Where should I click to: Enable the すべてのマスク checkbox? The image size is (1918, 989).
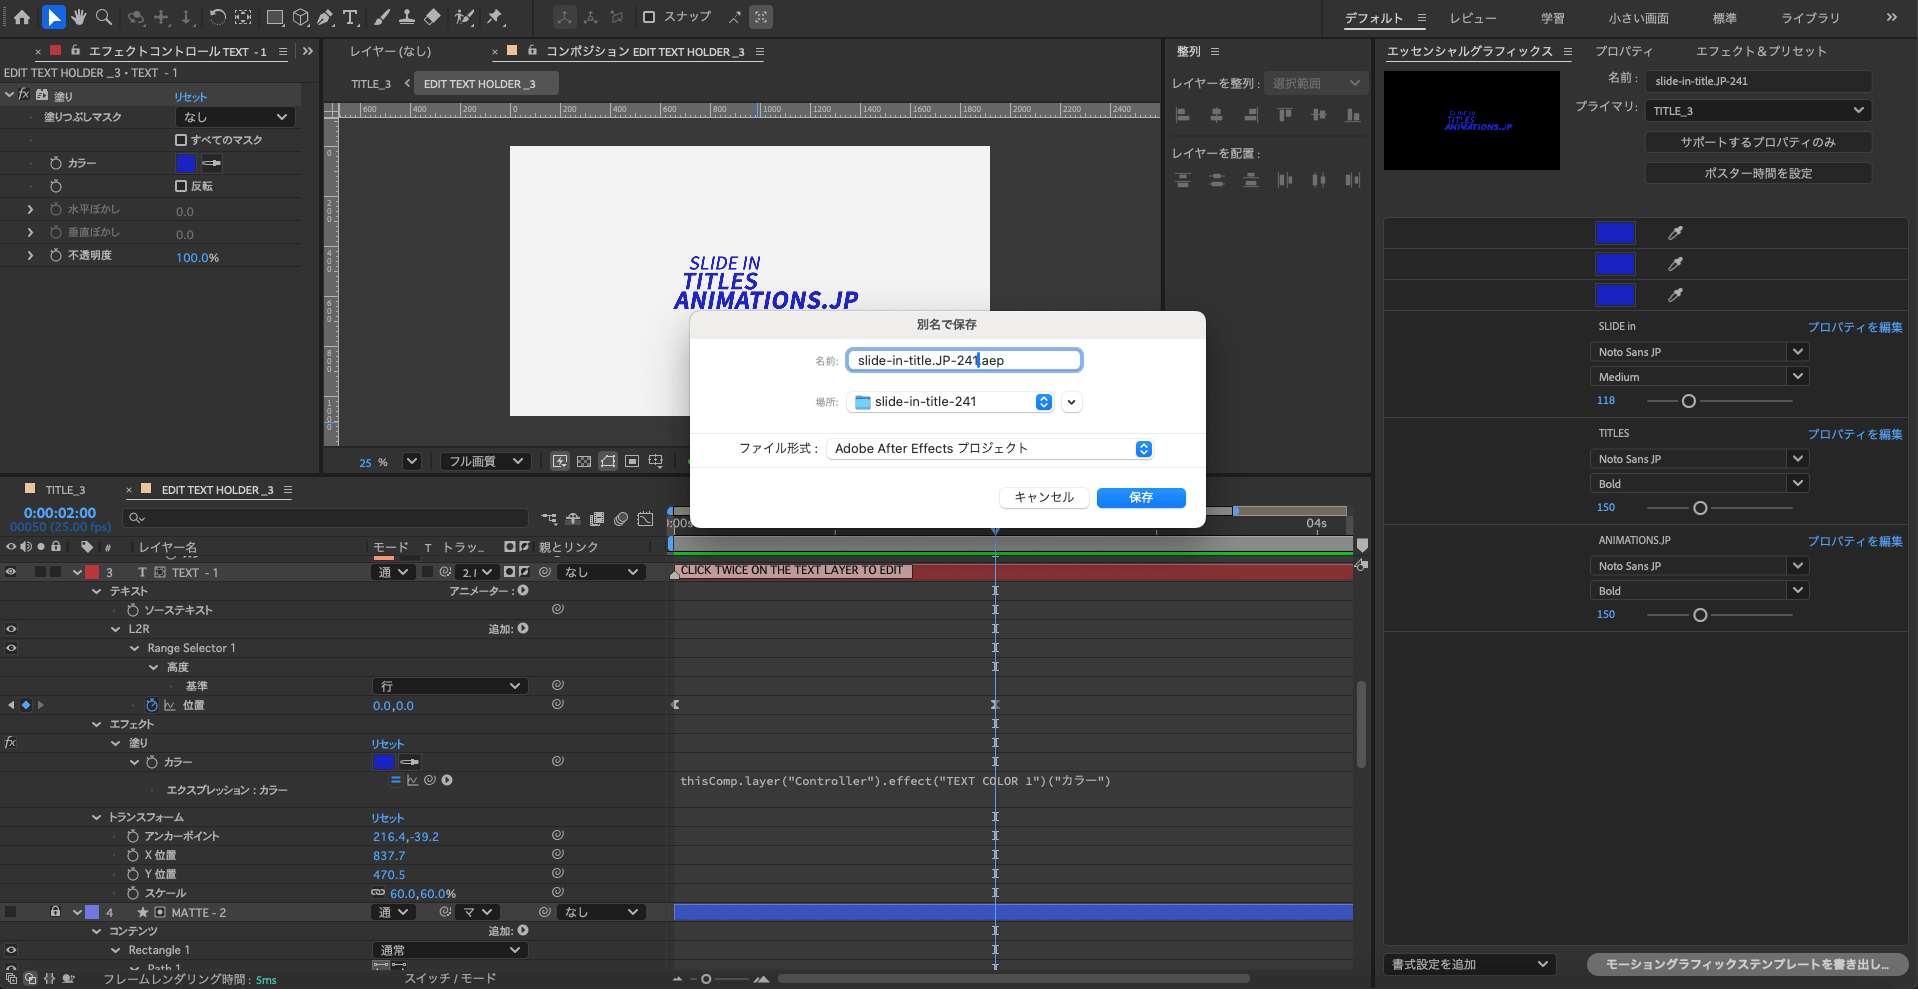click(181, 140)
